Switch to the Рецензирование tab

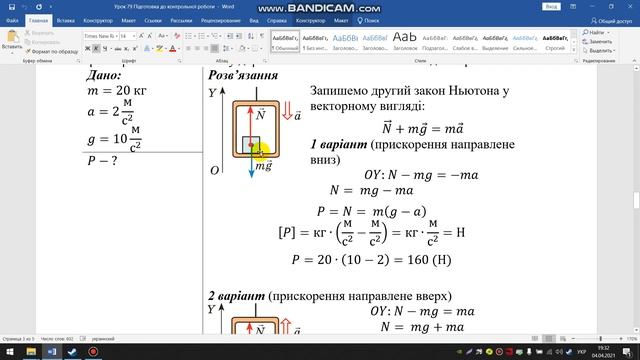pos(220,20)
